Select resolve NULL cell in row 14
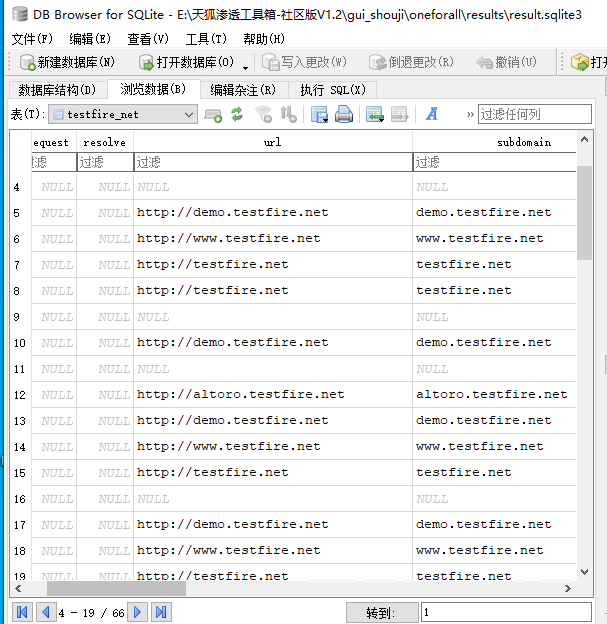 (x=105, y=447)
